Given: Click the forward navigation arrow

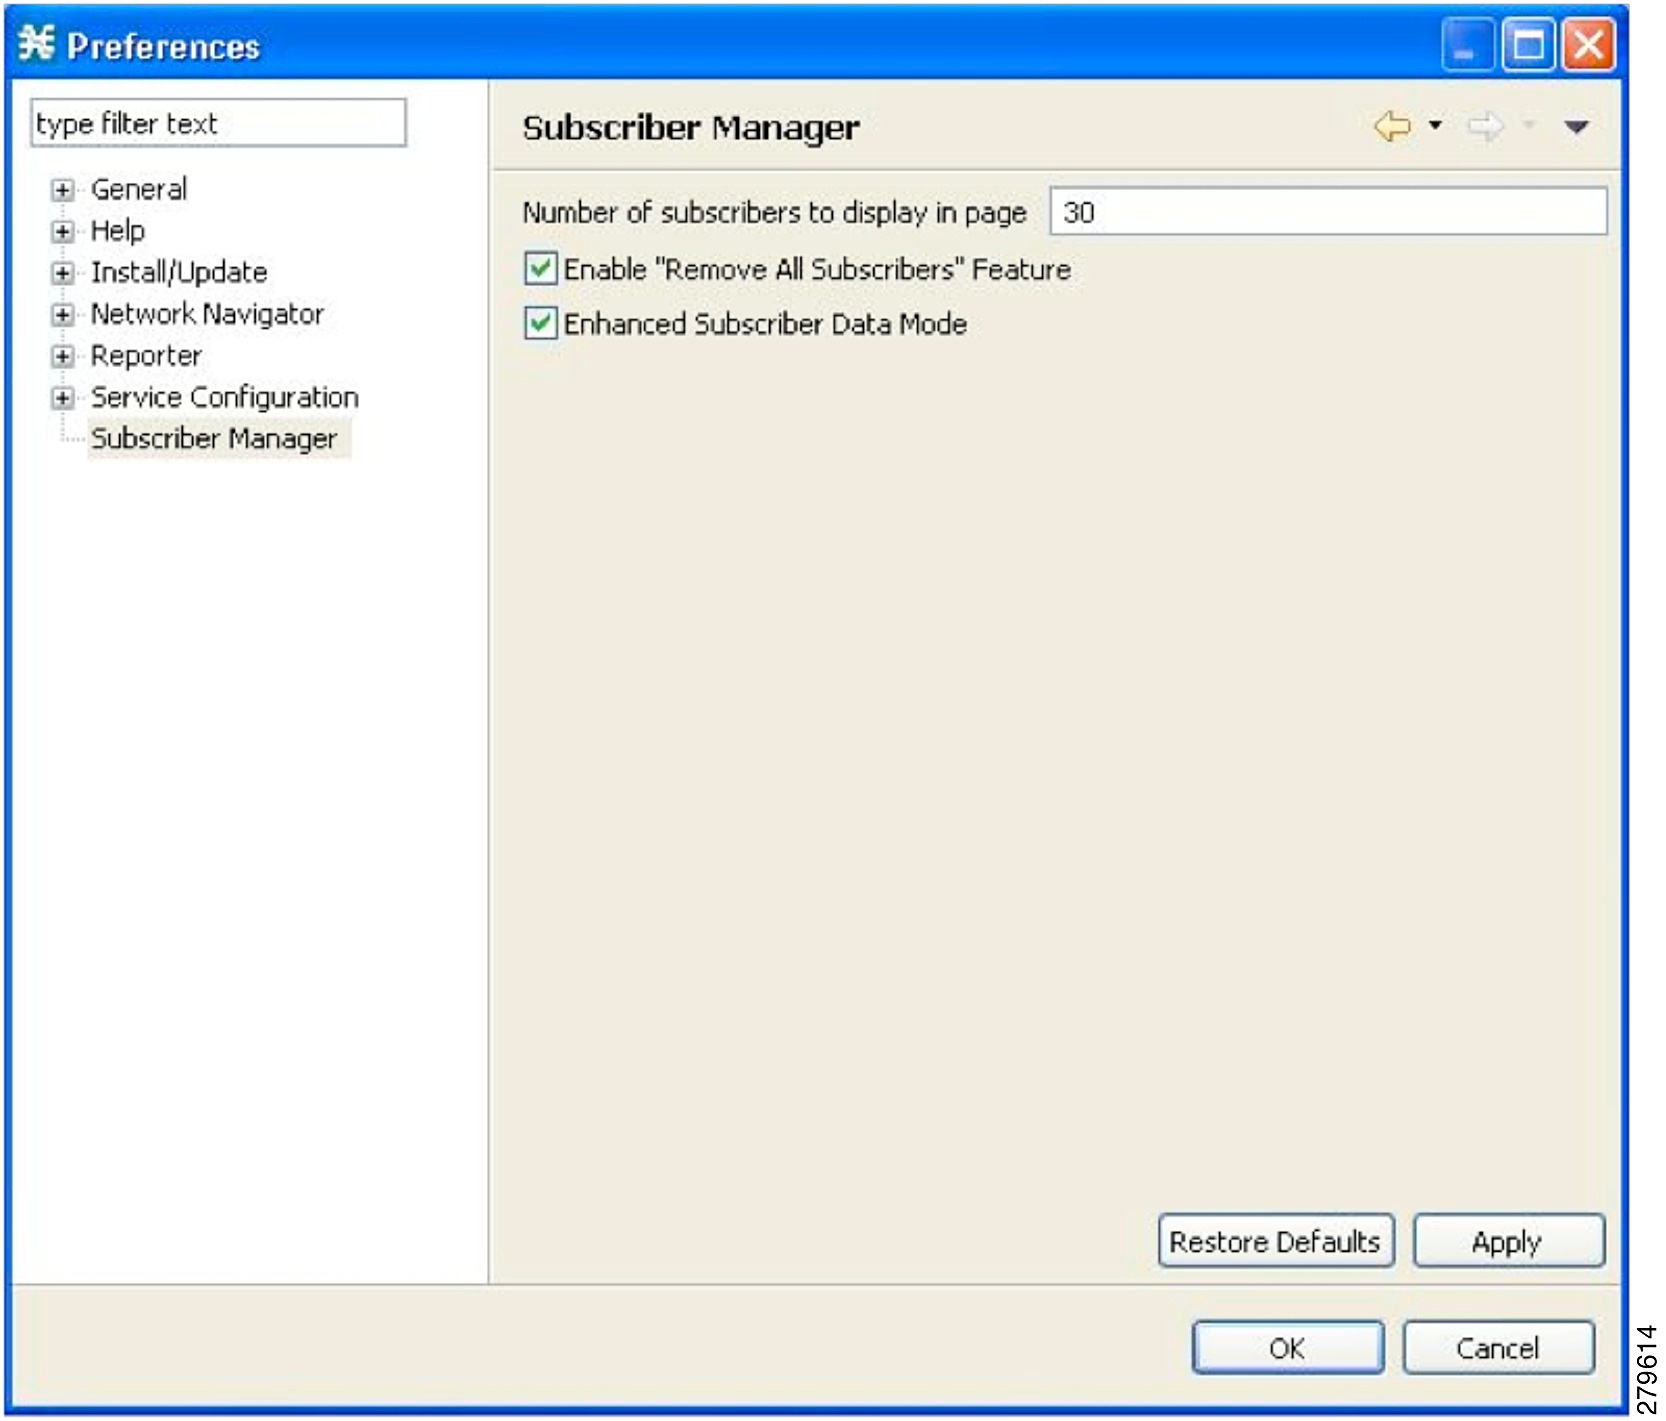Looking at the screenshot, I should [1487, 126].
